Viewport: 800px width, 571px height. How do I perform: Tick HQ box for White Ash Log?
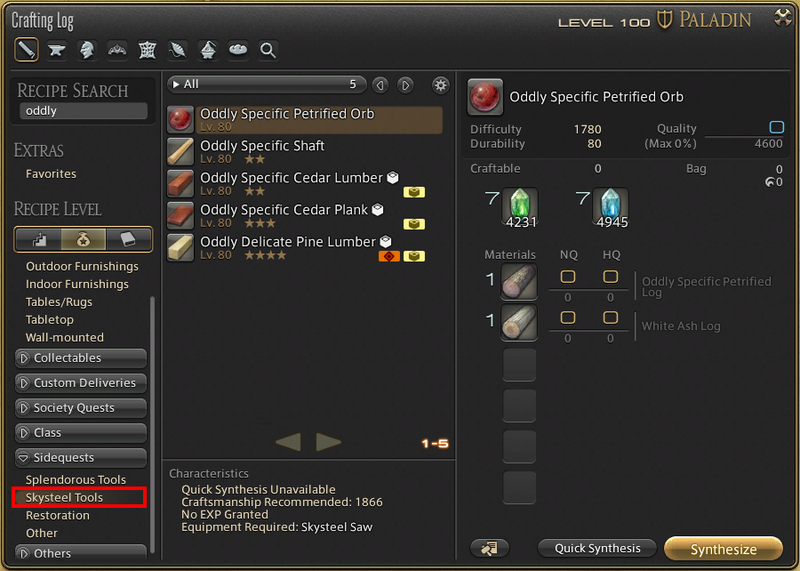[x=610, y=317]
